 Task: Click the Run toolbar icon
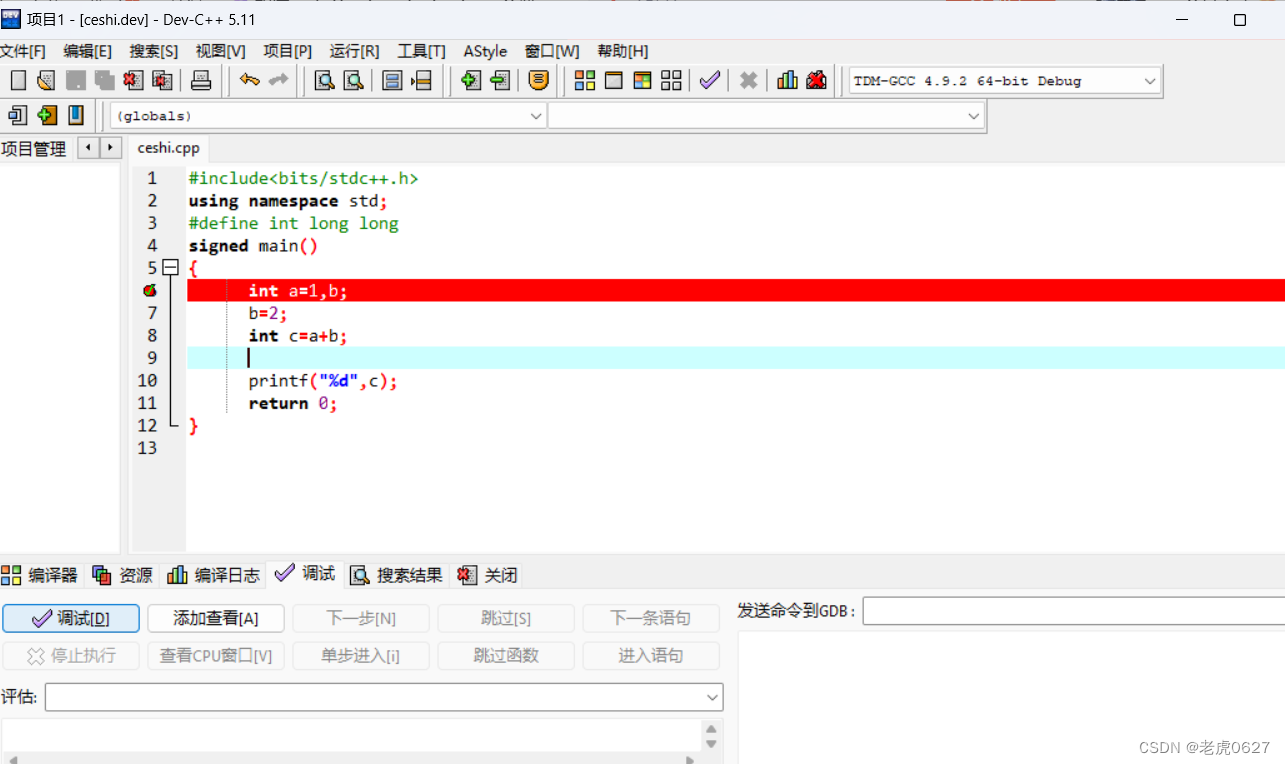[614, 81]
